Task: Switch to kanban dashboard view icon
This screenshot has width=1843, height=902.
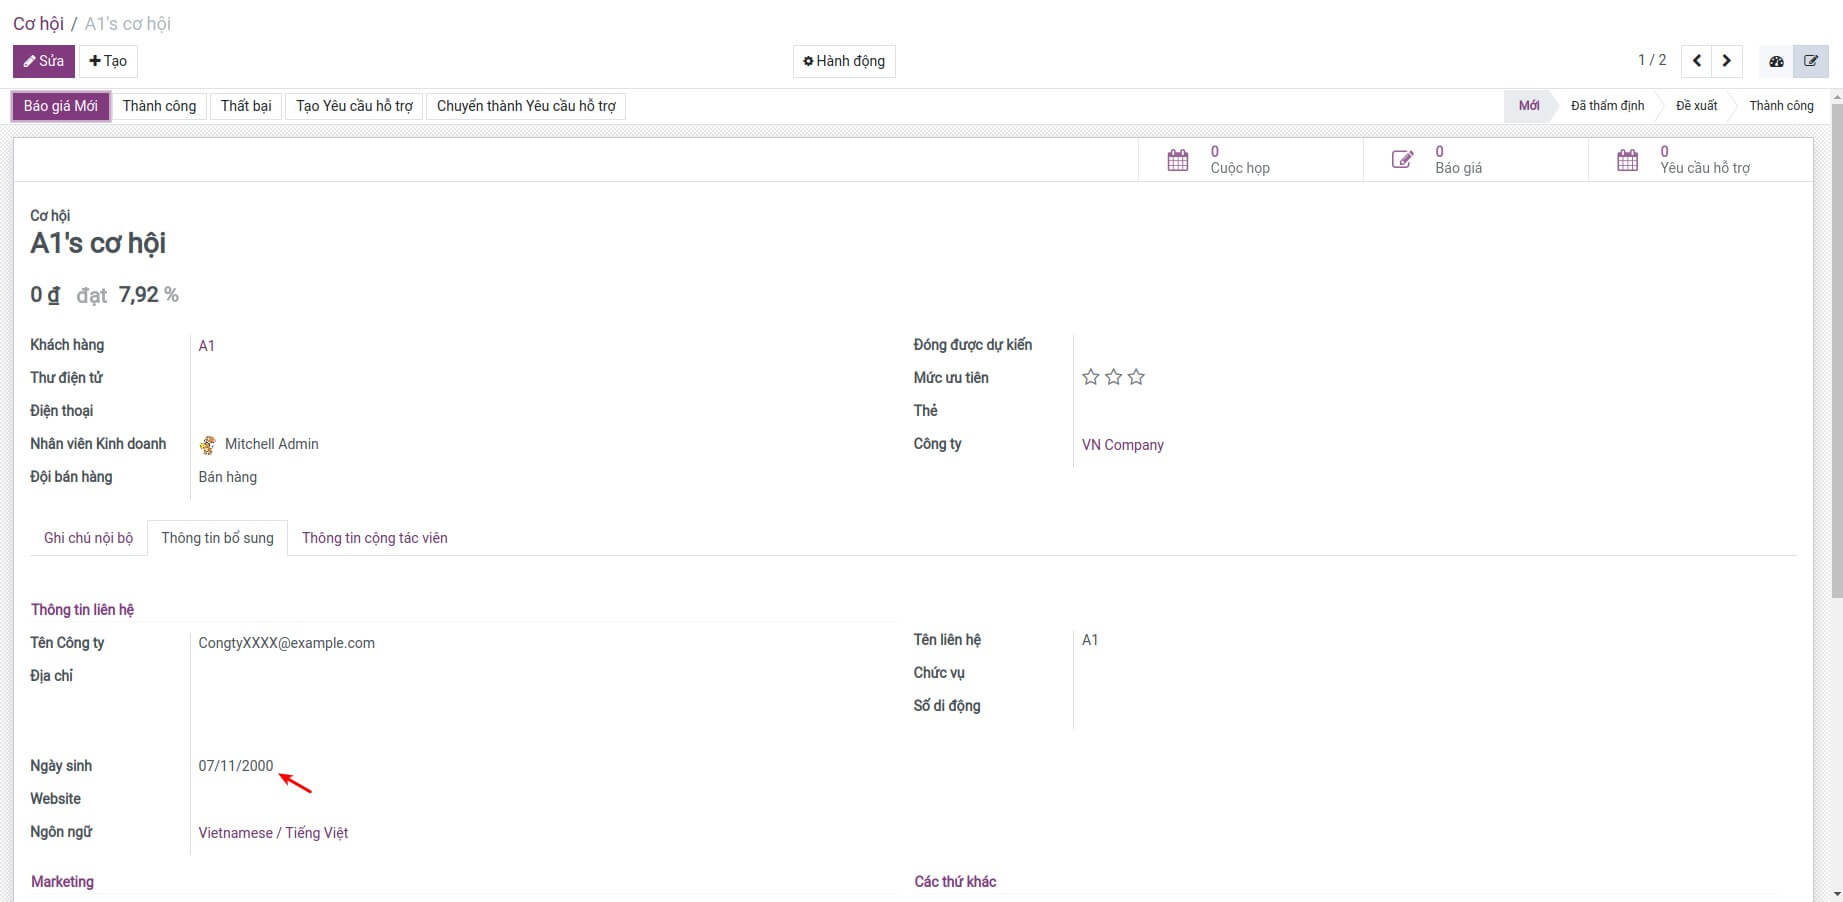Action: click(x=1776, y=61)
